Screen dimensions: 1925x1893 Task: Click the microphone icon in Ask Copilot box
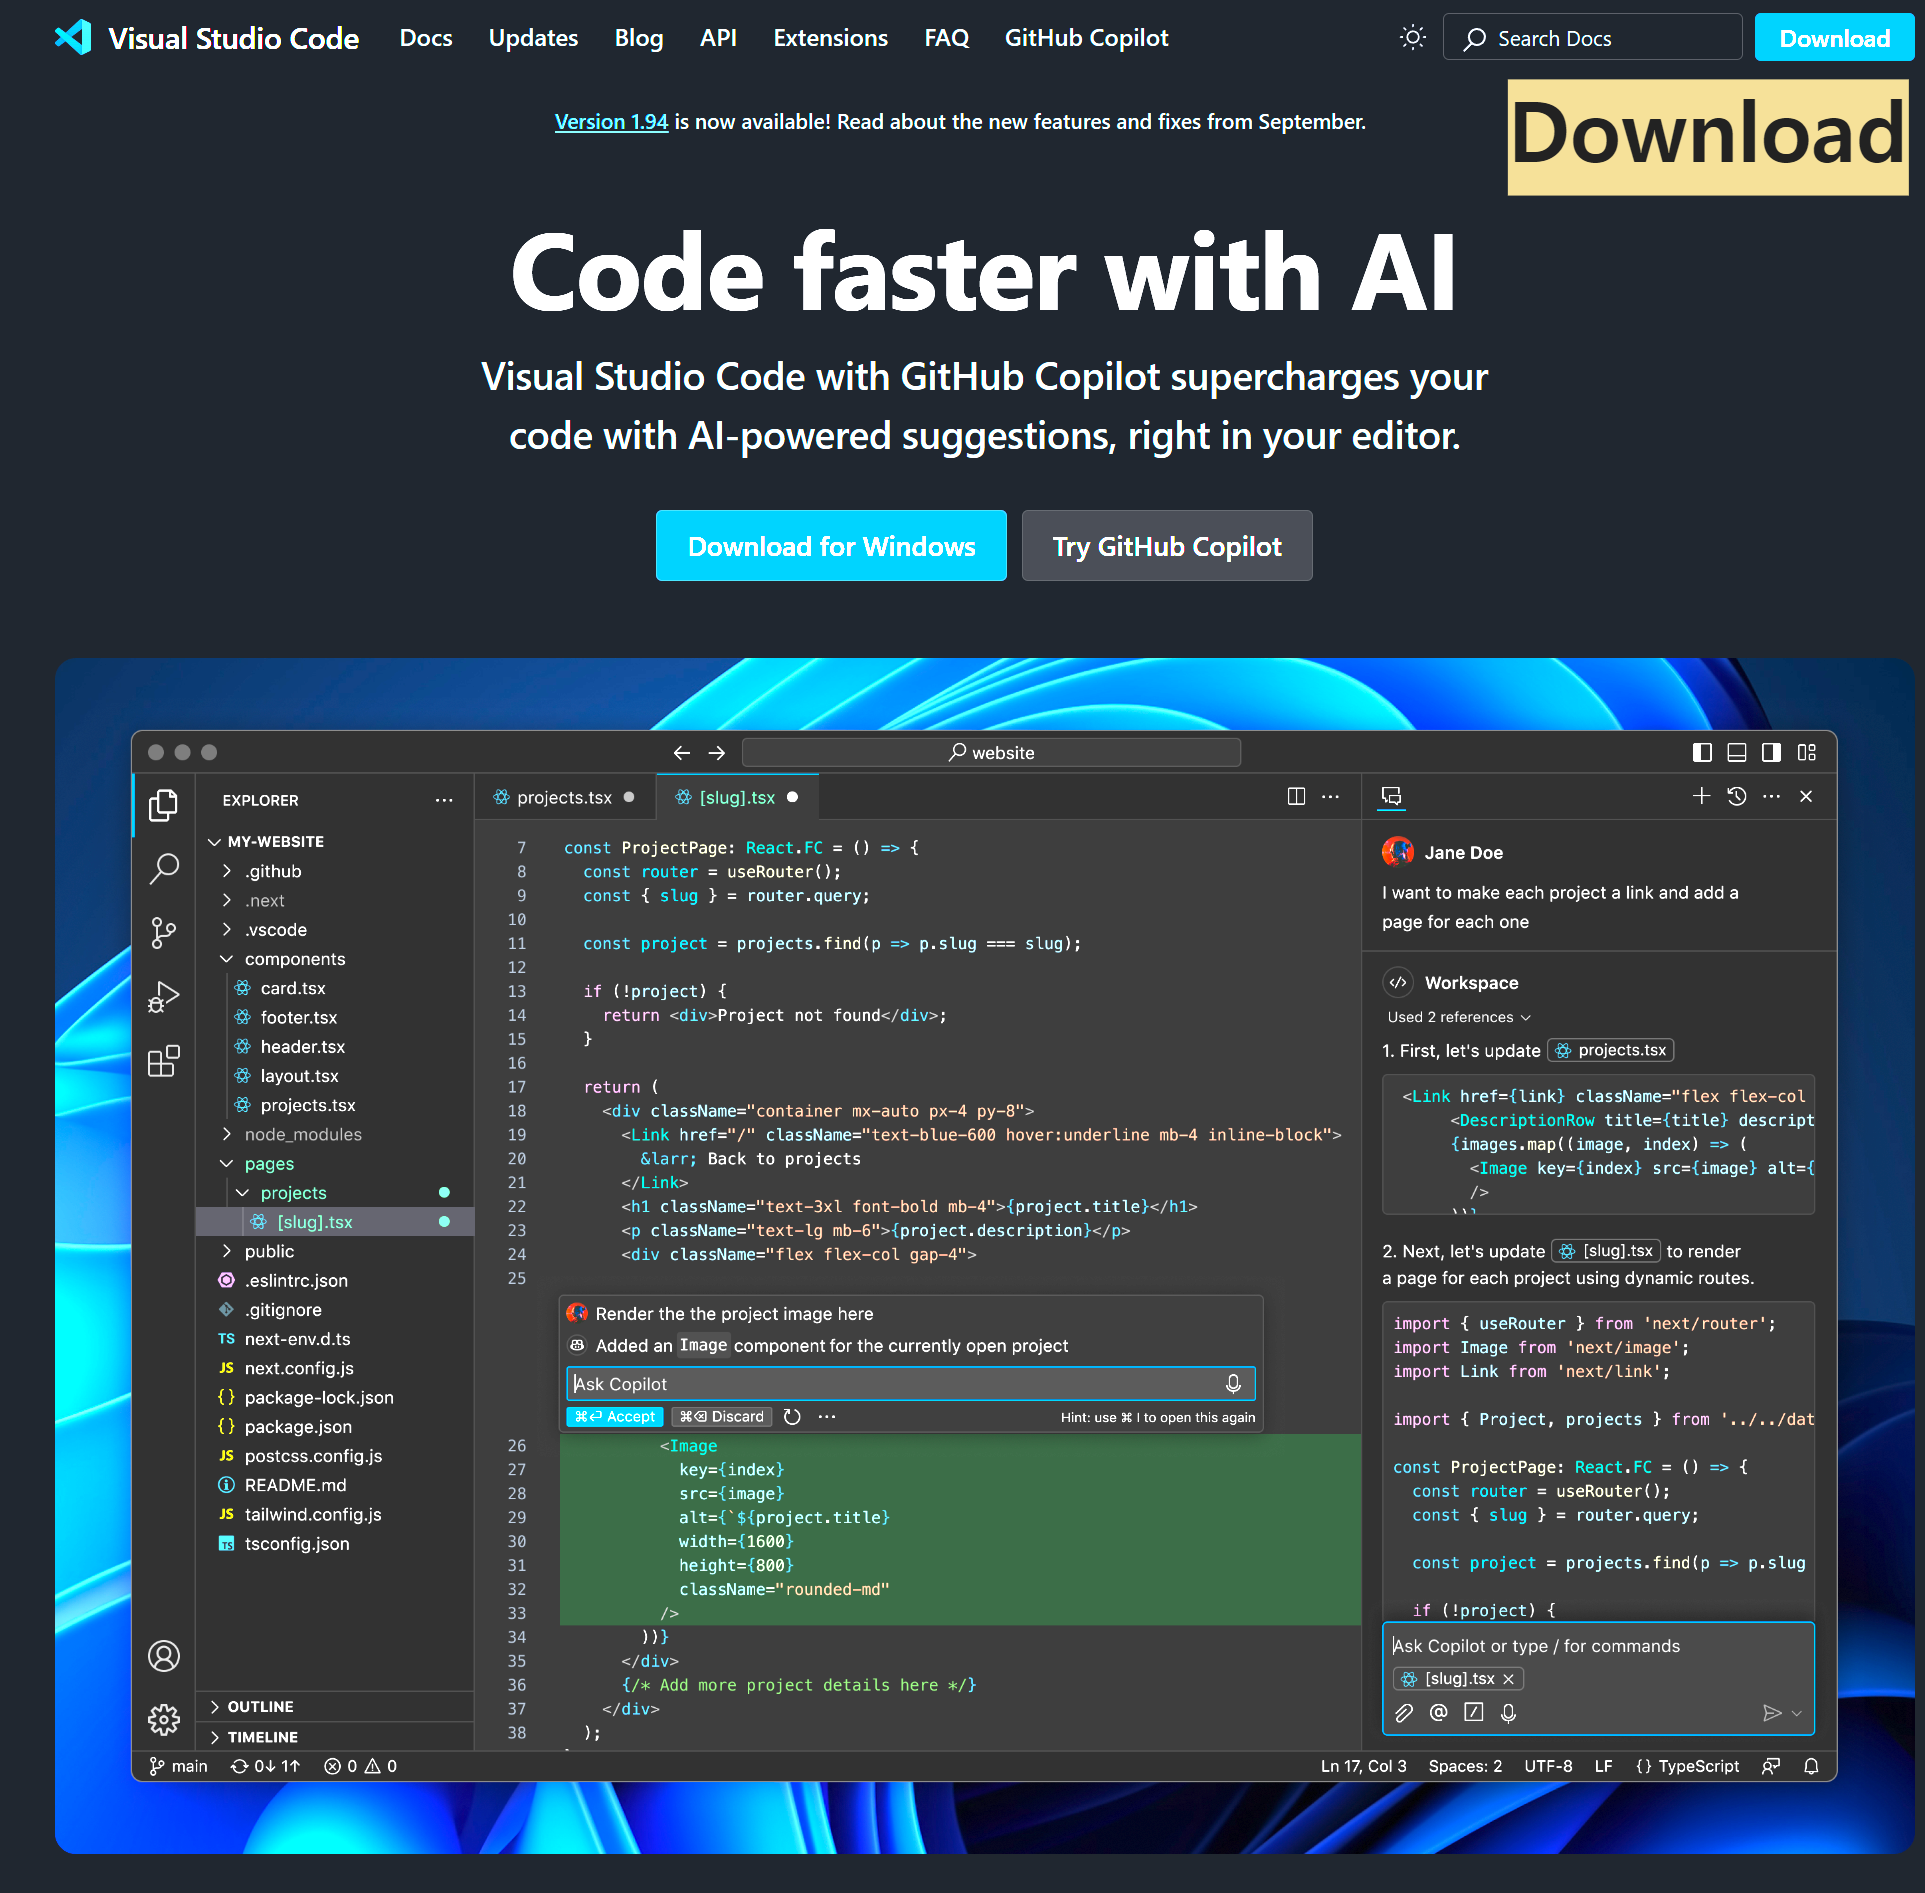pos(1233,1383)
